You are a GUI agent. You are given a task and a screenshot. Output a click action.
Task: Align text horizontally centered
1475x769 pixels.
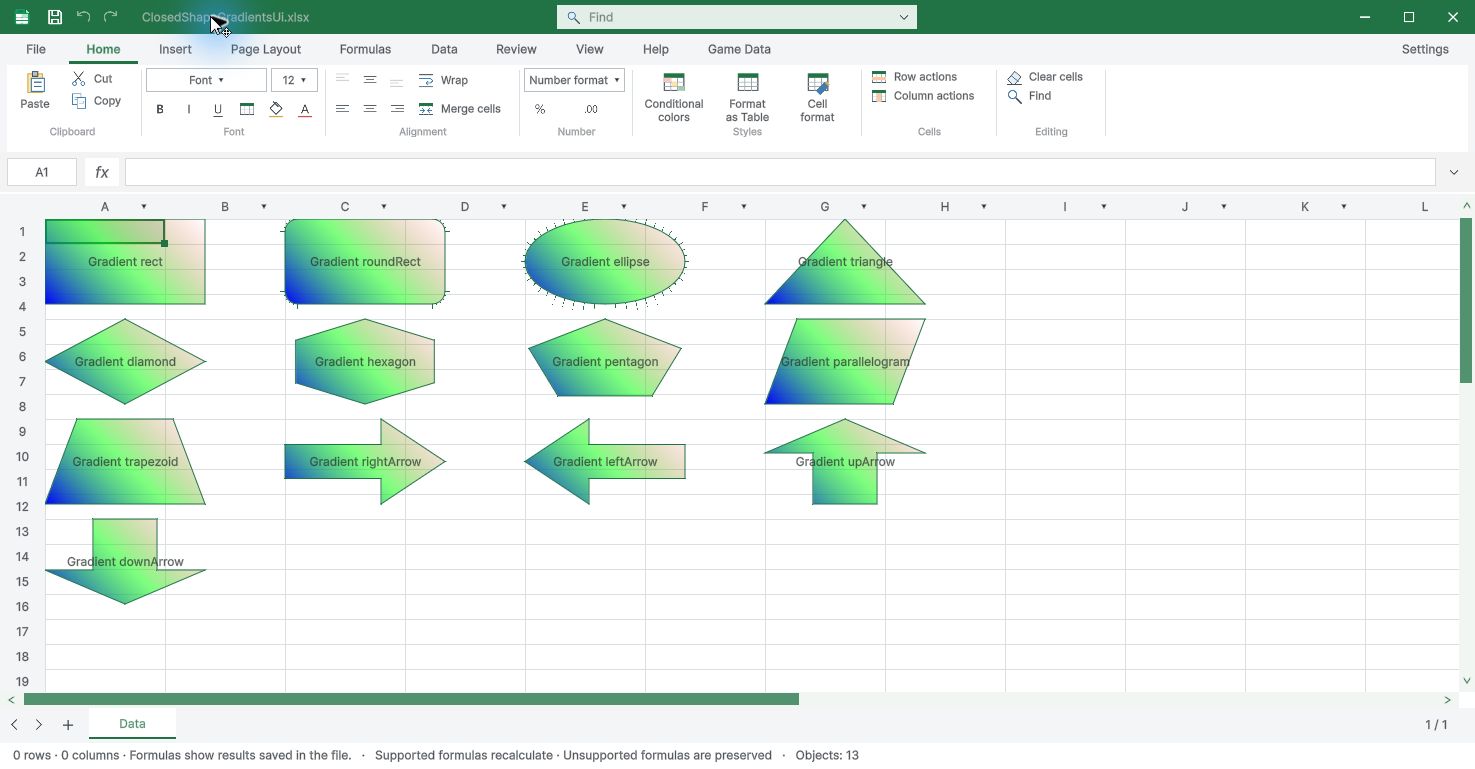(x=370, y=109)
